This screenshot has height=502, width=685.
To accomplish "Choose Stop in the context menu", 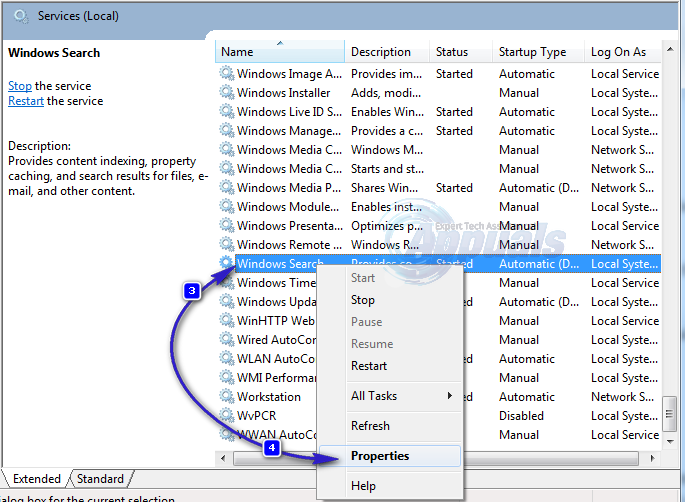I will coord(363,300).
